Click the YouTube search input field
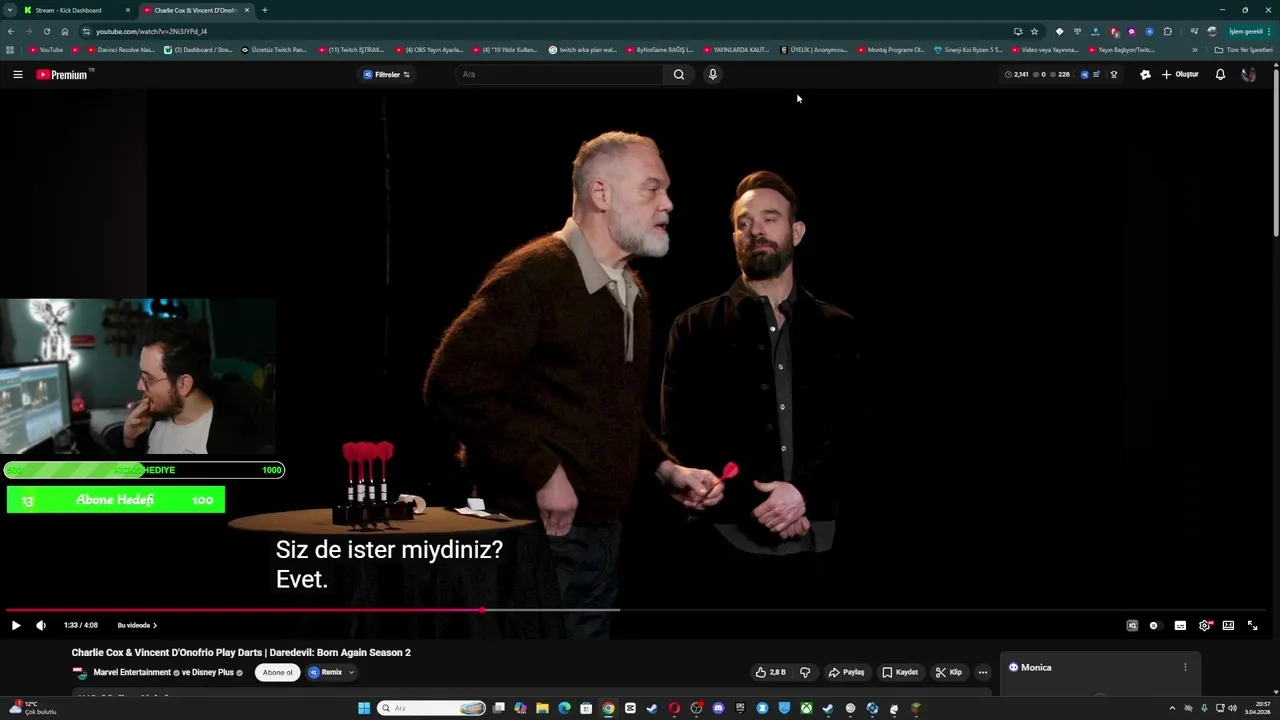 tap(560, 74)
